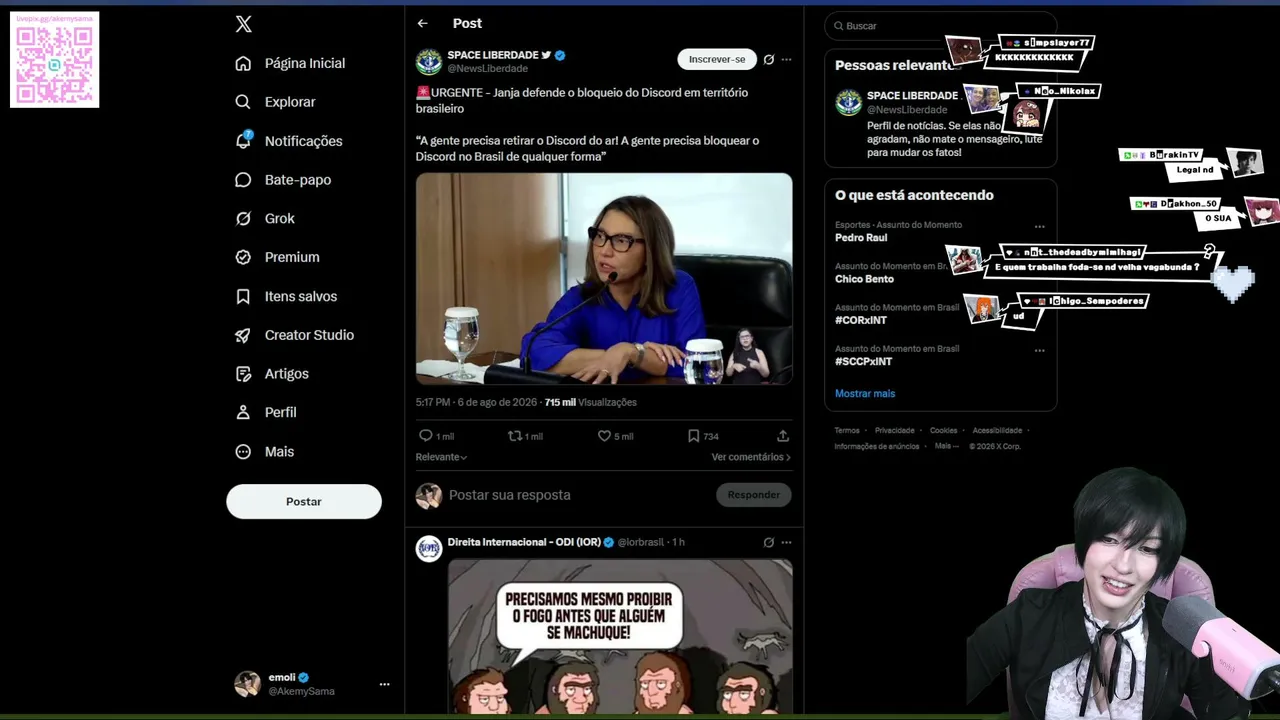Click the Grok icon on the Direita Internacional reply

[769, 542]
